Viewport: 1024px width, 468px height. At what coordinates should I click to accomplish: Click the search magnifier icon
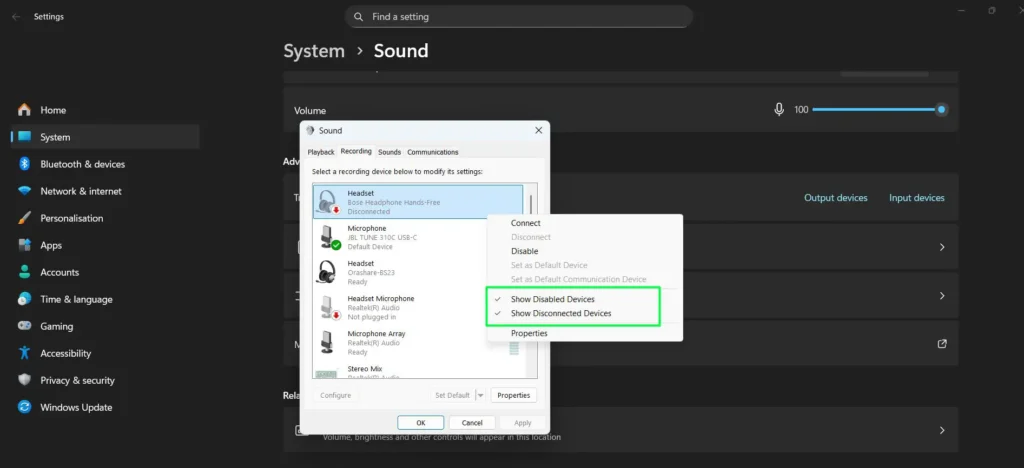[x=358, y=17]
